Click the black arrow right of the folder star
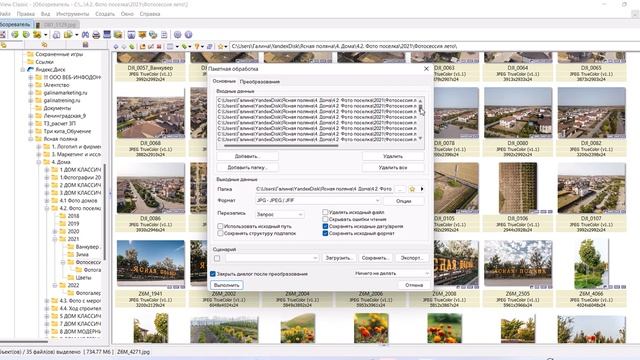The width and height of the screenshot is (640, 360). click(x=422, y=189)
